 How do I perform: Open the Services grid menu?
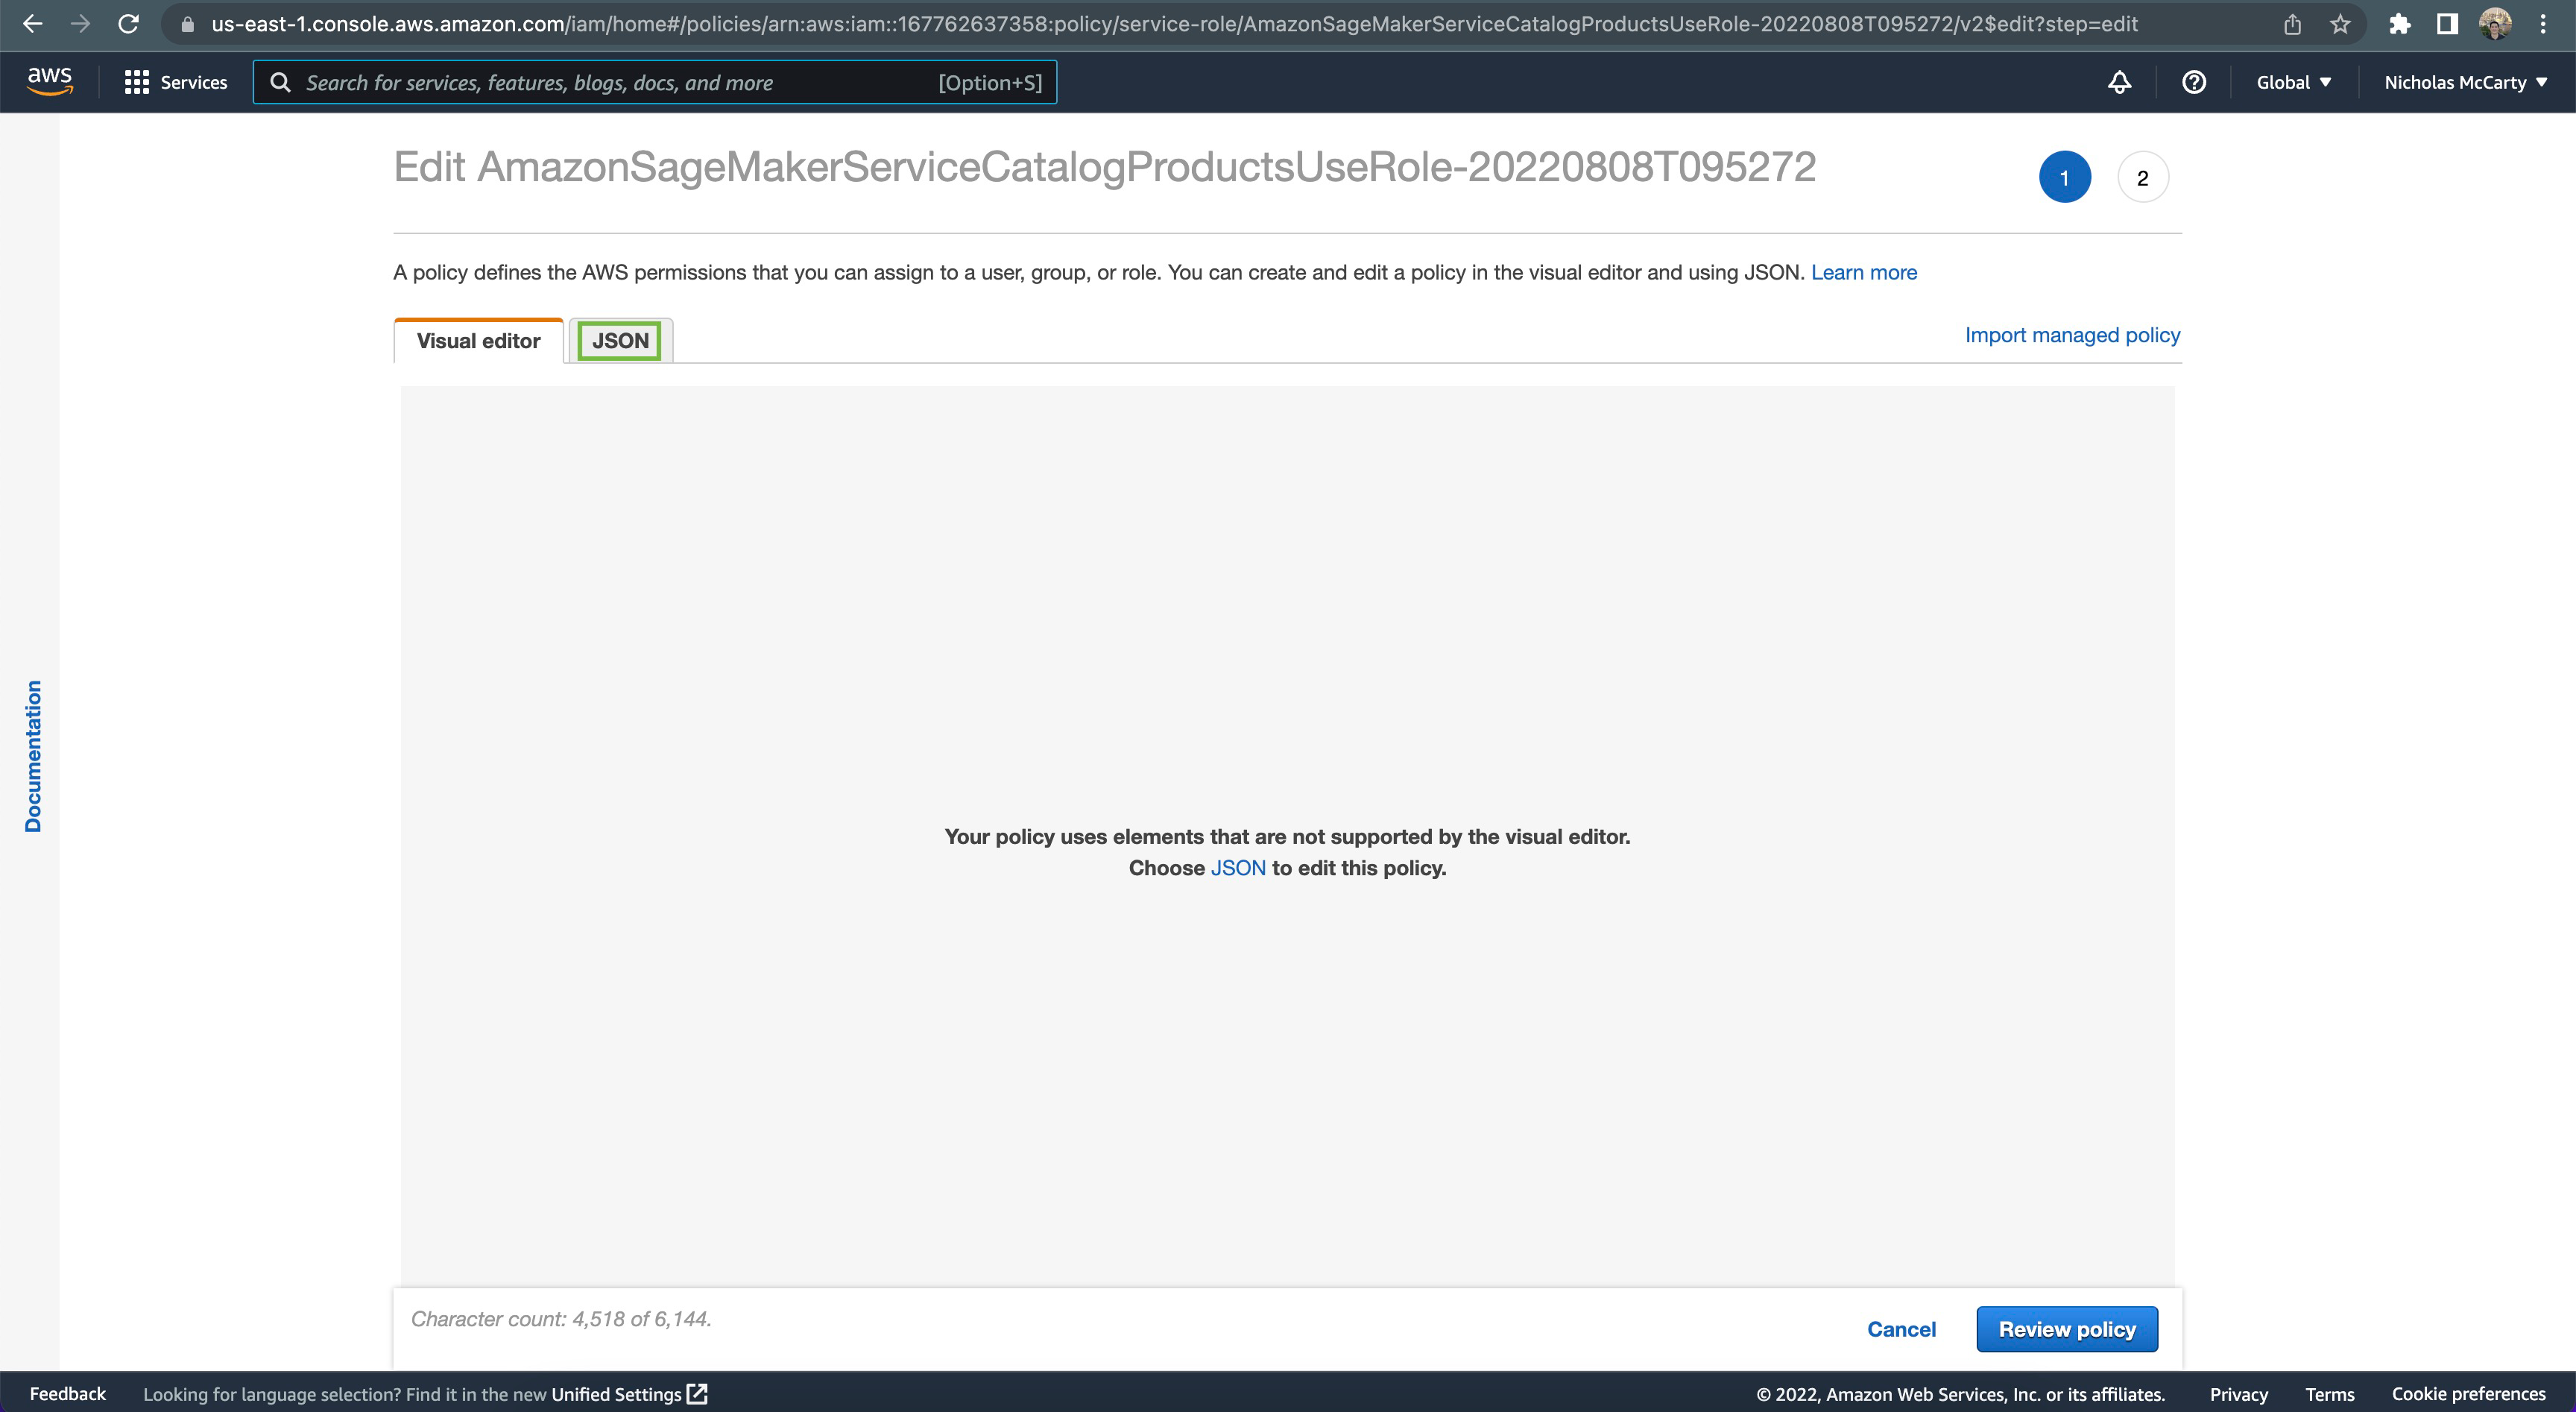[x=176, y=82]
